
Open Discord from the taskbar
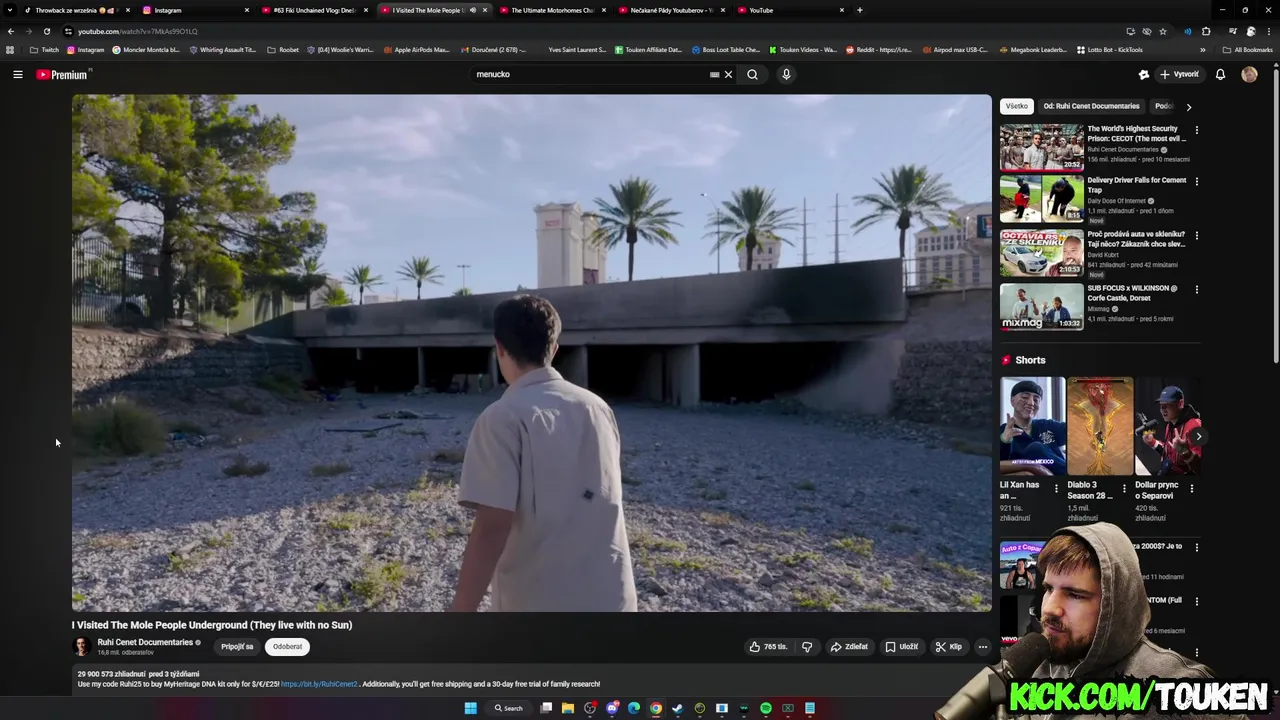[612, 708]
